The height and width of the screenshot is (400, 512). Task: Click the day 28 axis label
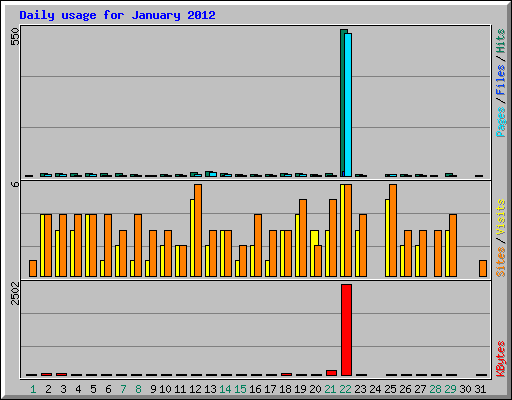[x=435, y=389]
